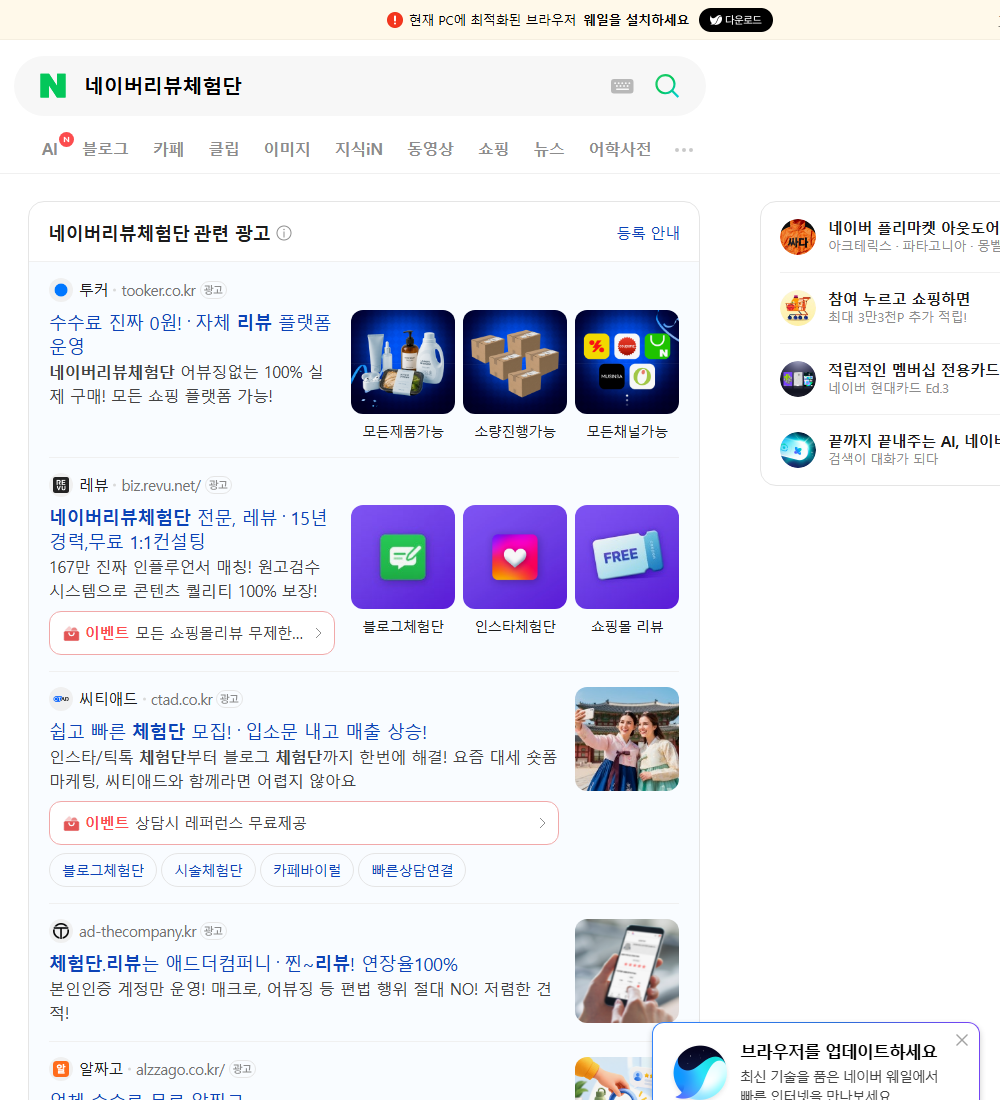
Task: Open the 참여 누르고 쇼핑하면 sidebar item
Action: pos(890,307)
